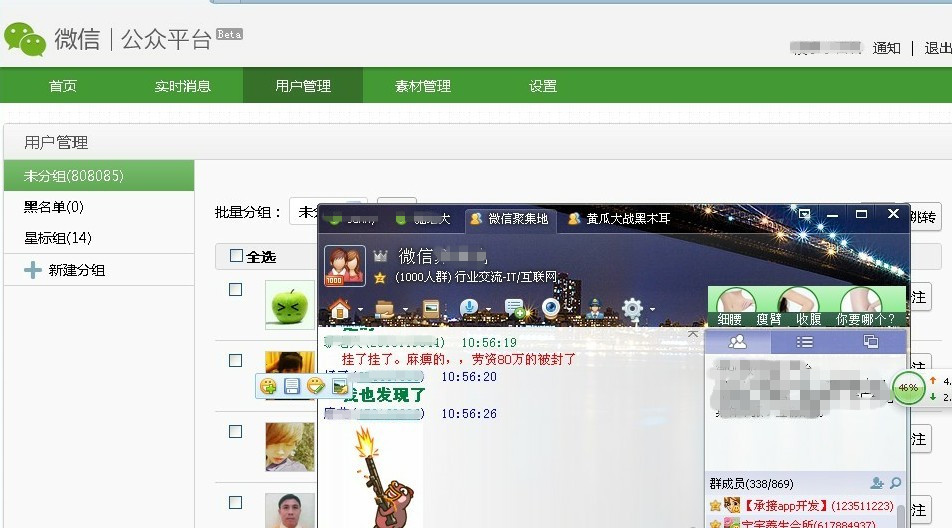This screenshot has width=952, height=528.
Task: Check the box beside the green apple avatar
Action: click(x=236, y=290)
